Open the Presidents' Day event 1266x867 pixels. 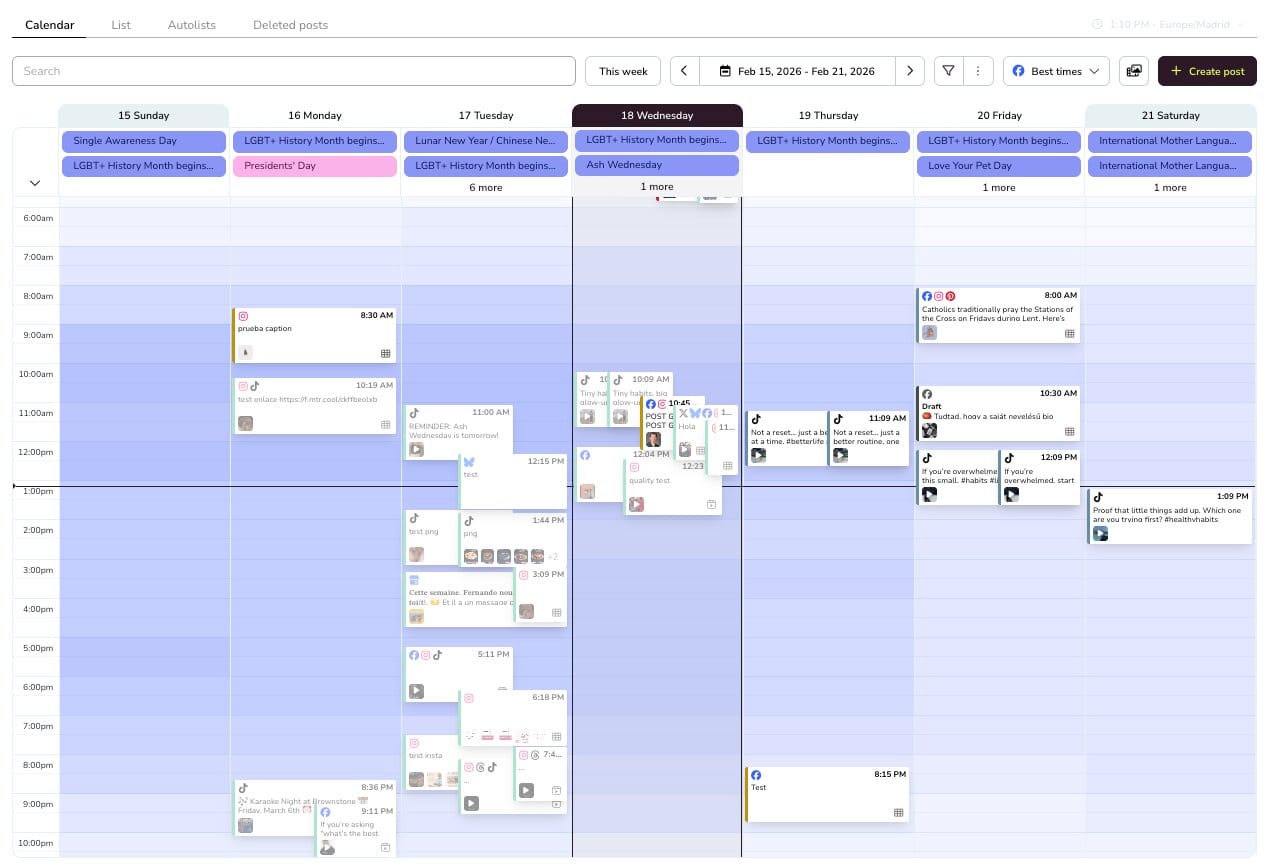click(315, 166)
